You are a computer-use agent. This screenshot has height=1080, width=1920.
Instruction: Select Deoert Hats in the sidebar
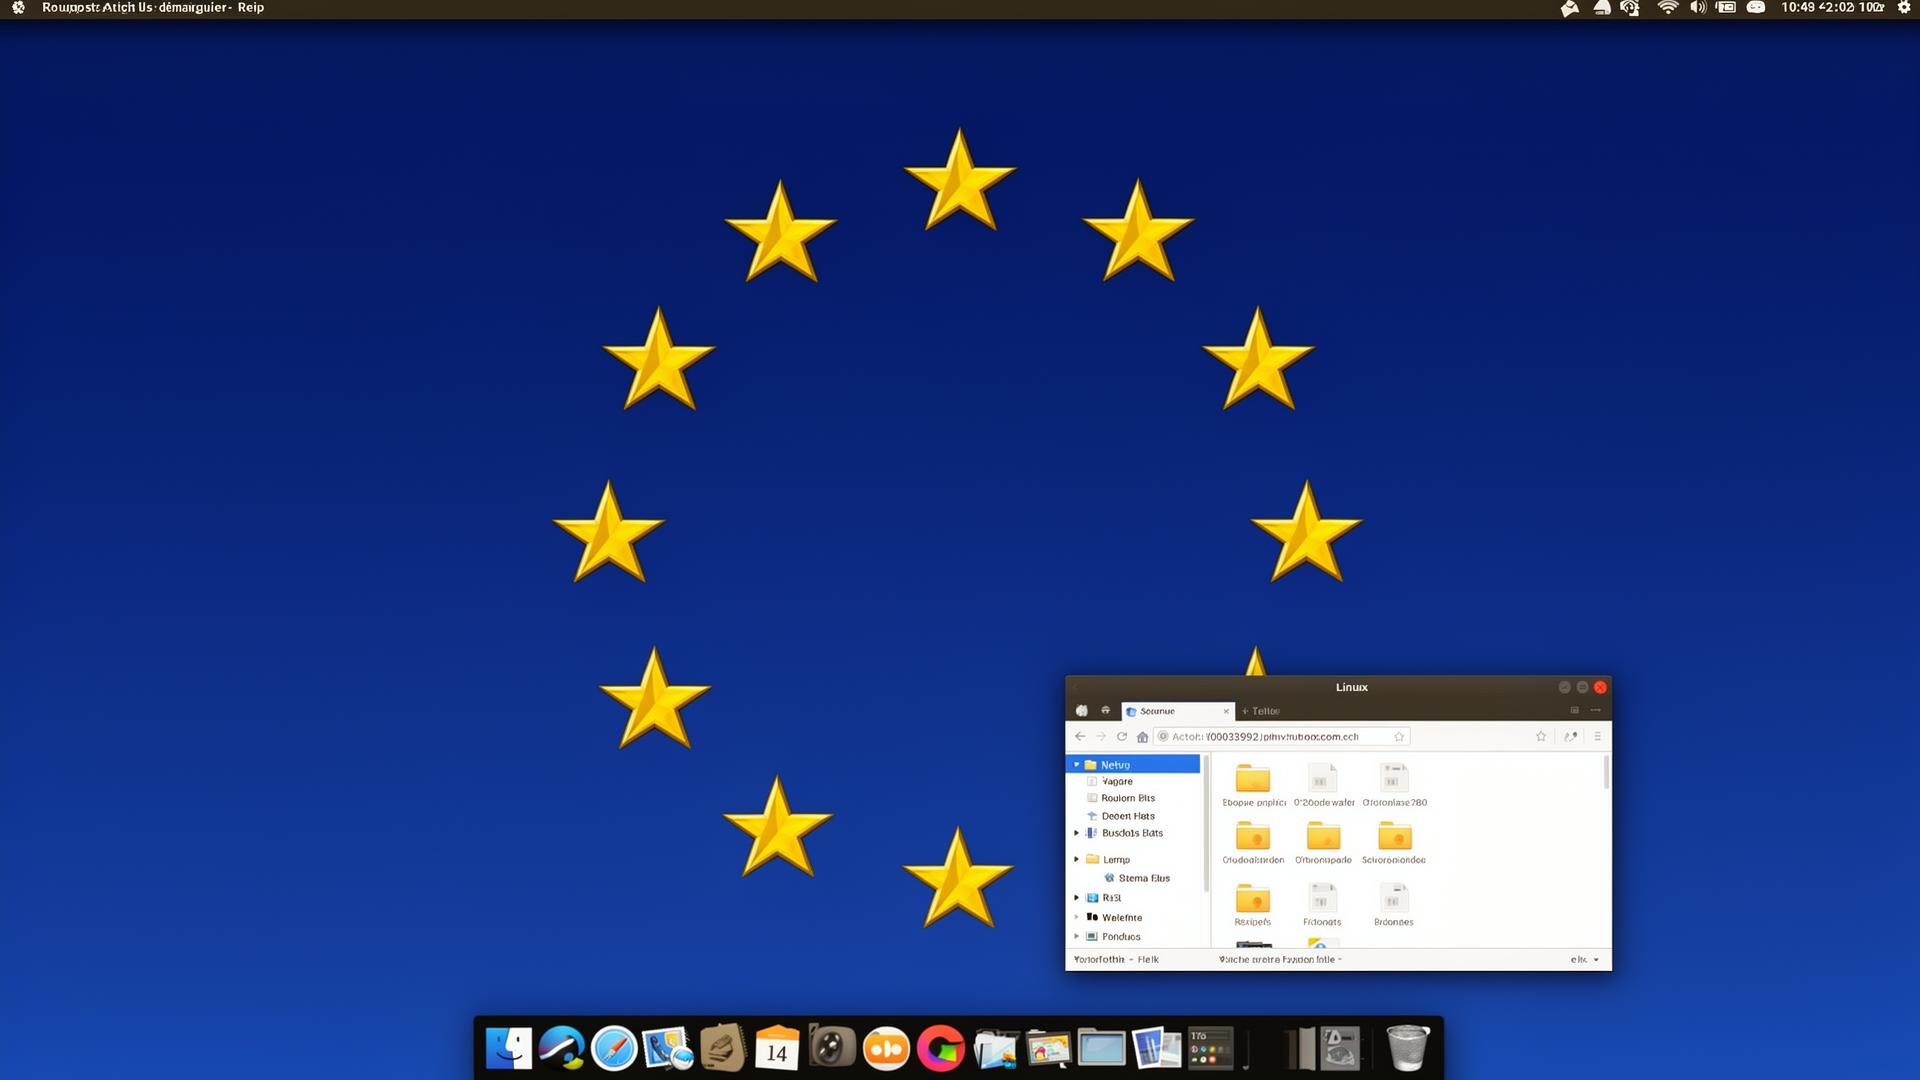[x=1128, y=817]
